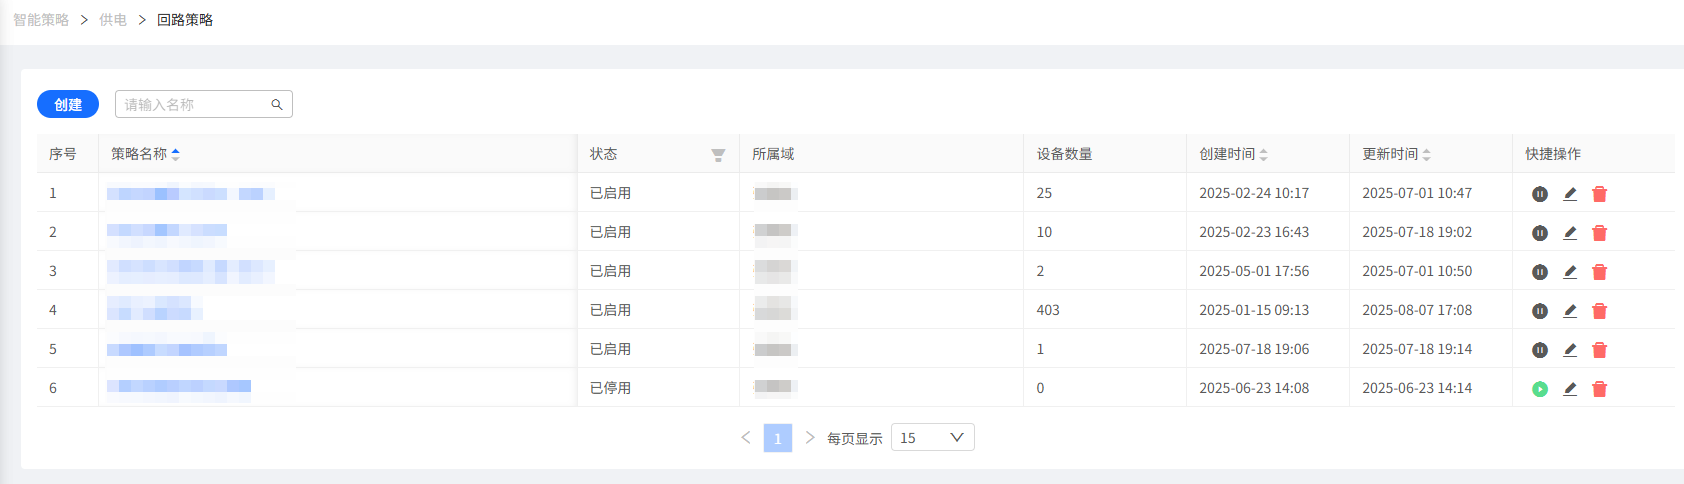This screenshot has width=1684, height=484.
Task: Edit the strategy in row 3
Action: coord(1570,272)
